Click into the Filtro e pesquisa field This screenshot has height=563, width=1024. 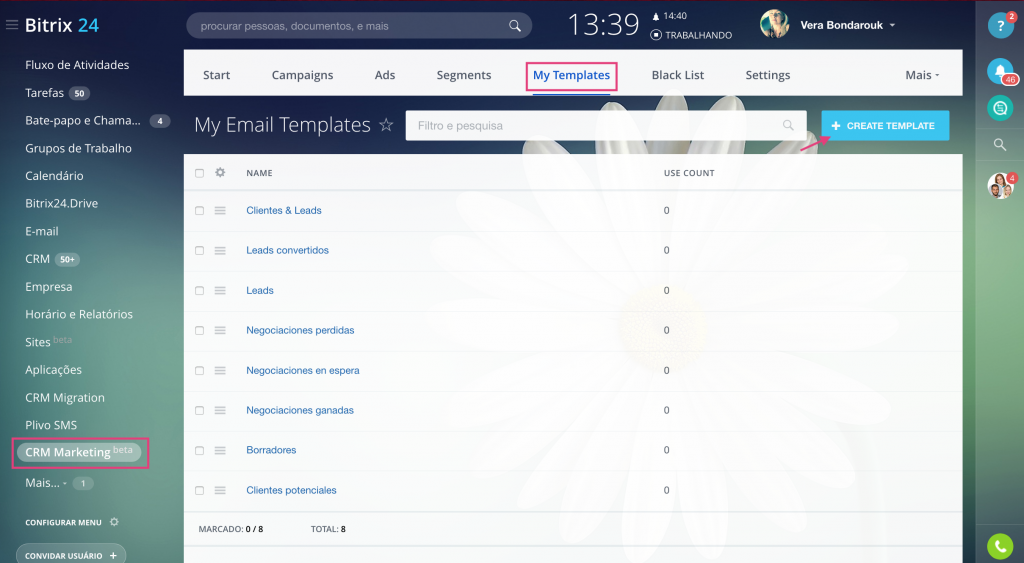(605, 125)
